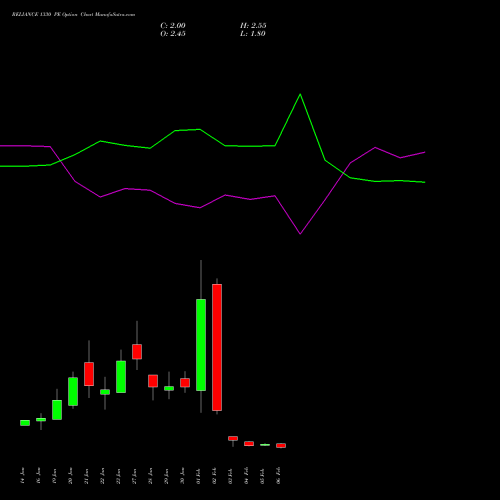This screenshot has height=500, width=500.
Task: Click the small red candlestick above 03 Feb
Action: pos(233,438)
